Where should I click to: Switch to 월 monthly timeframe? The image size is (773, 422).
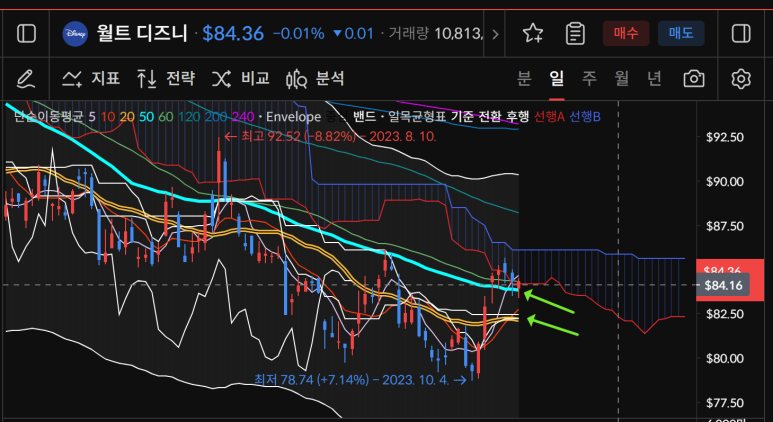pyautogui.click(x=622, y=78)
